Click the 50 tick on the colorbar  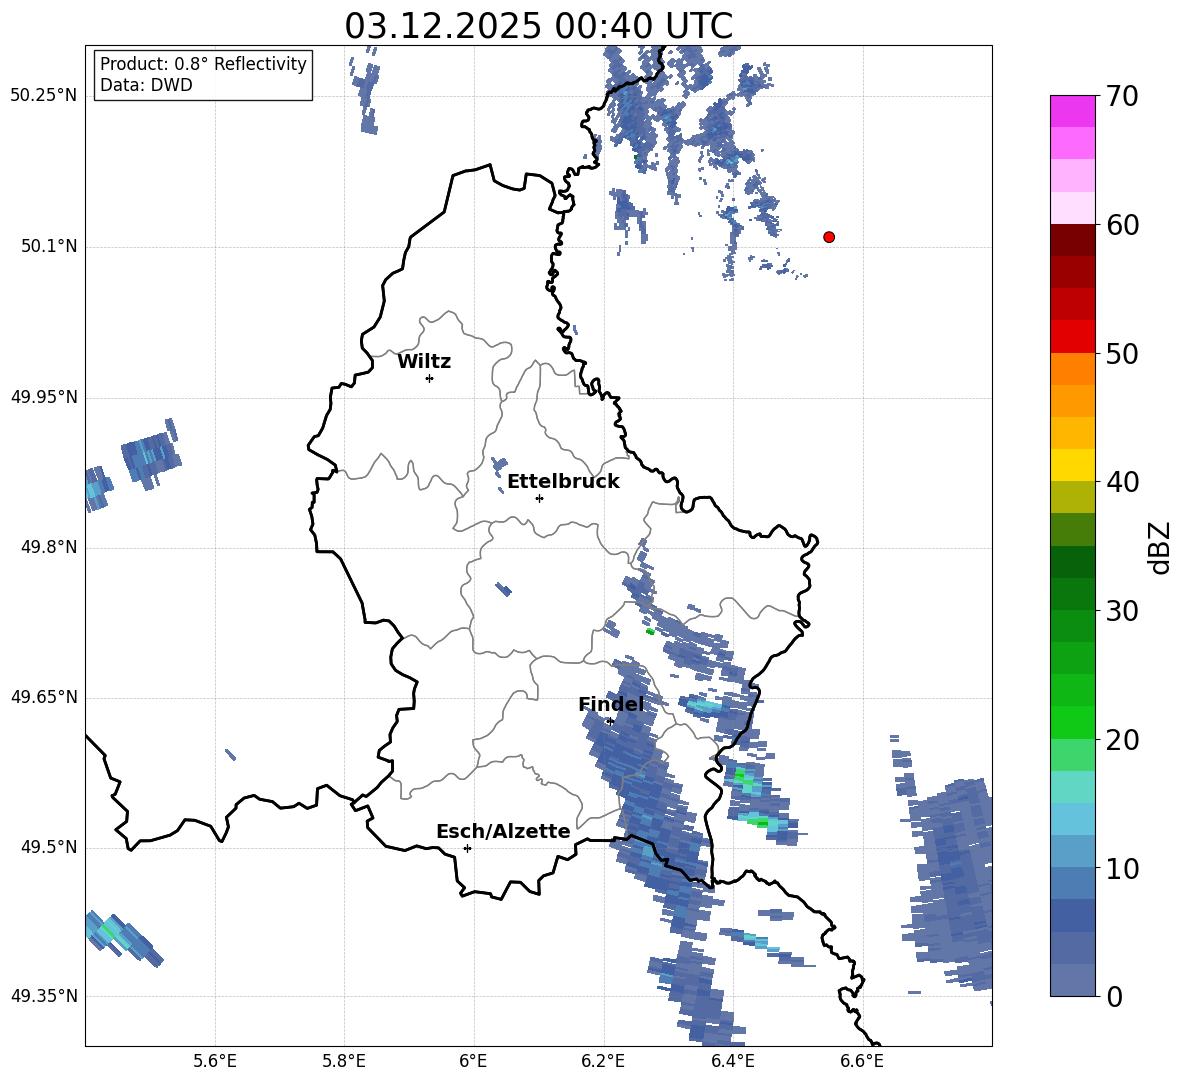point(1123,353)
